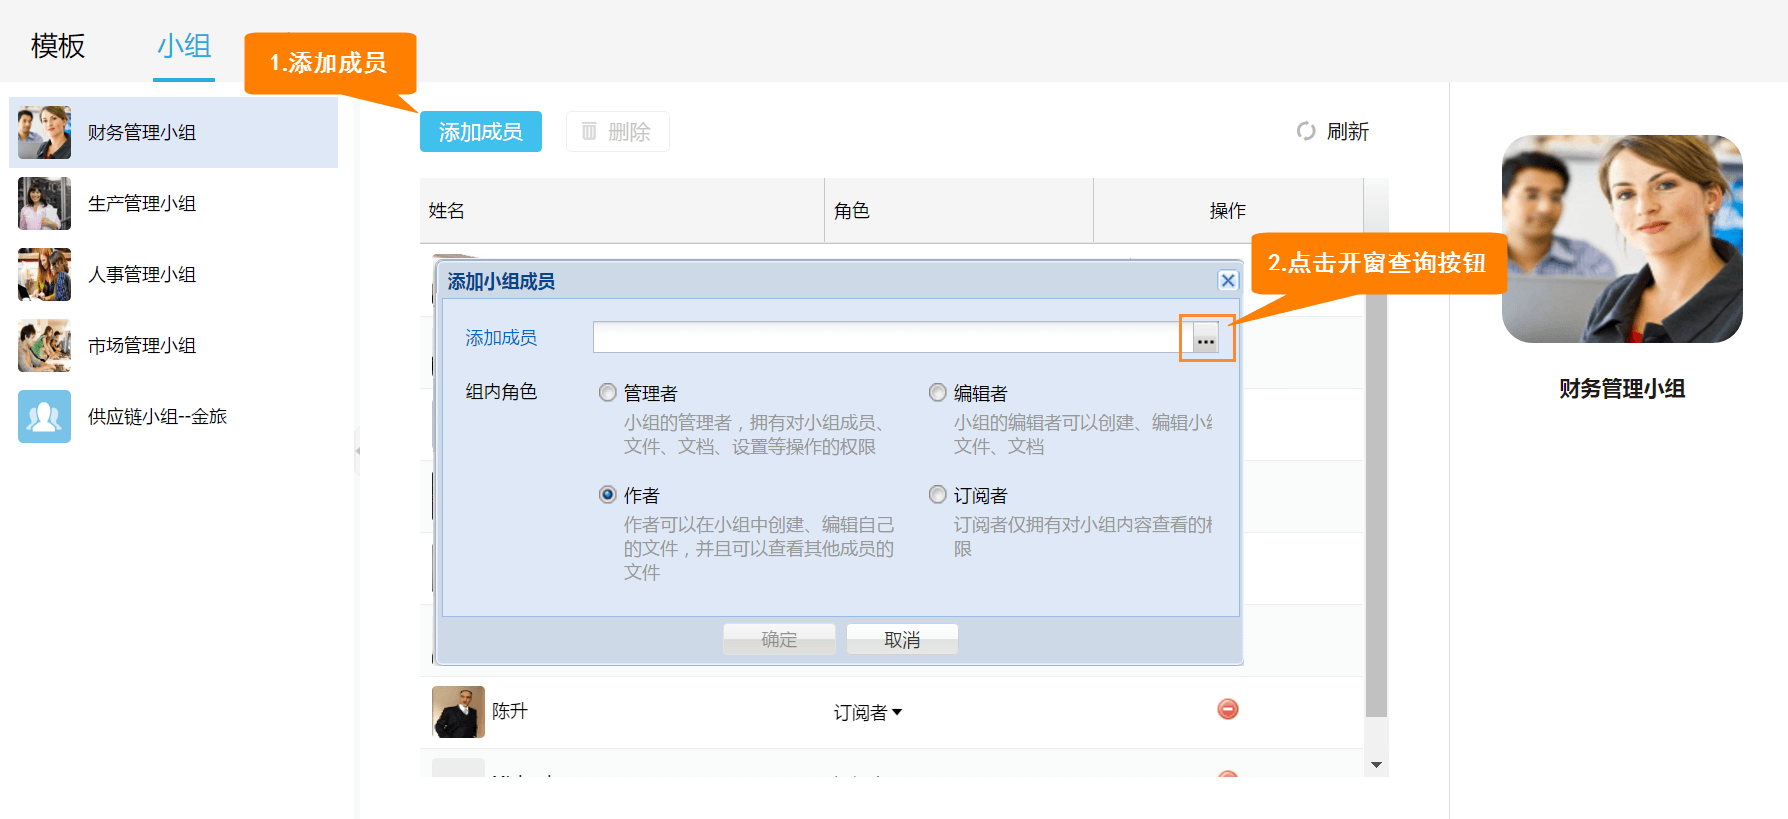
Task: Close the 添加小组成员 dialog
Action: [1228, 281]
